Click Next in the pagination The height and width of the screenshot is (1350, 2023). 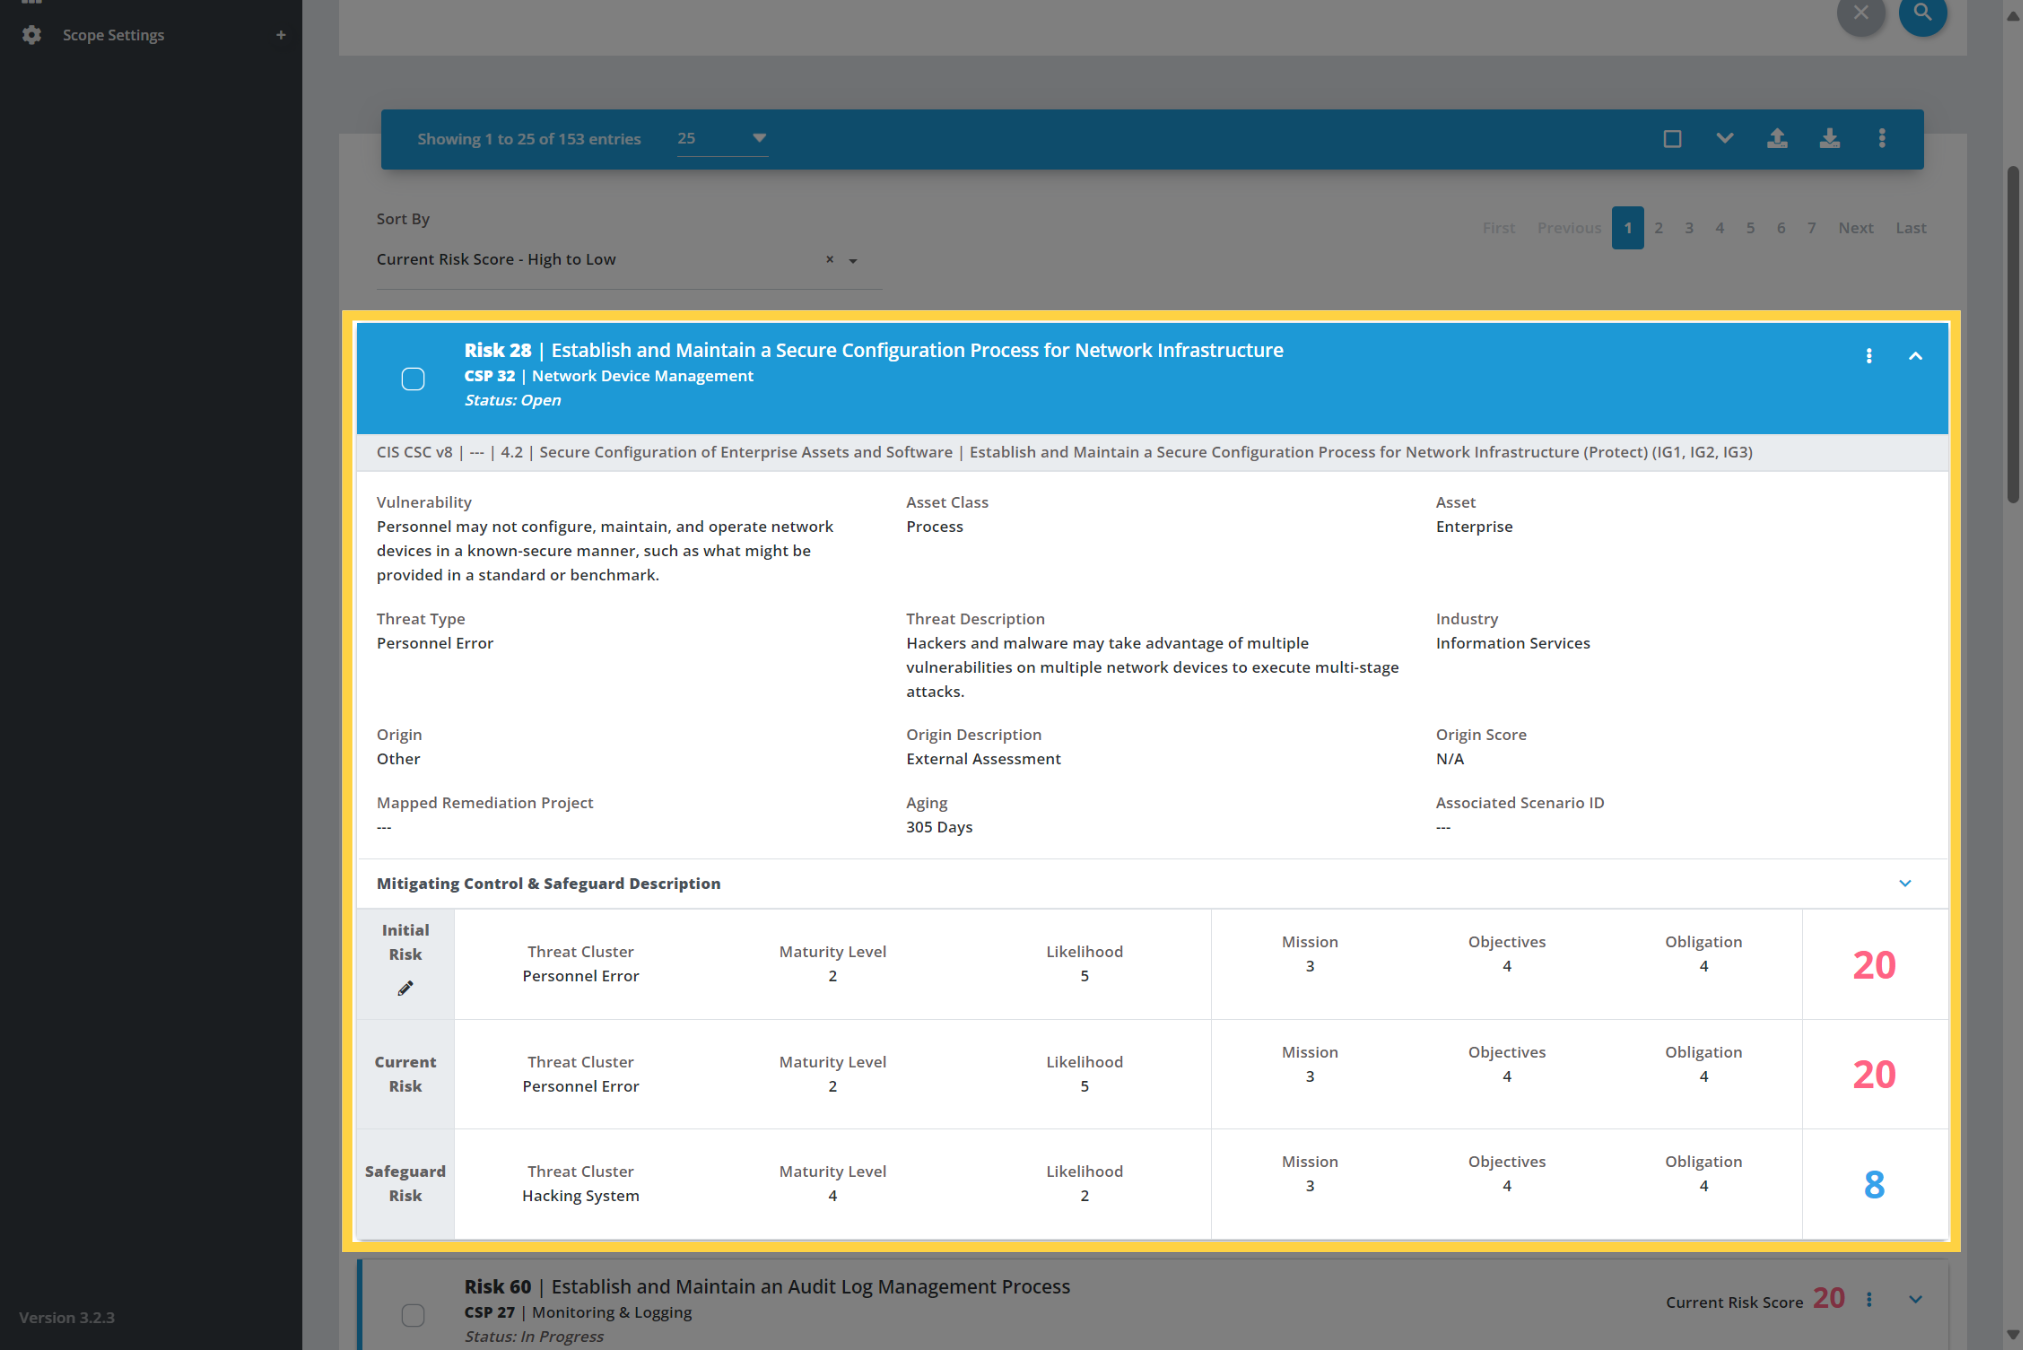coord(1855,228)
